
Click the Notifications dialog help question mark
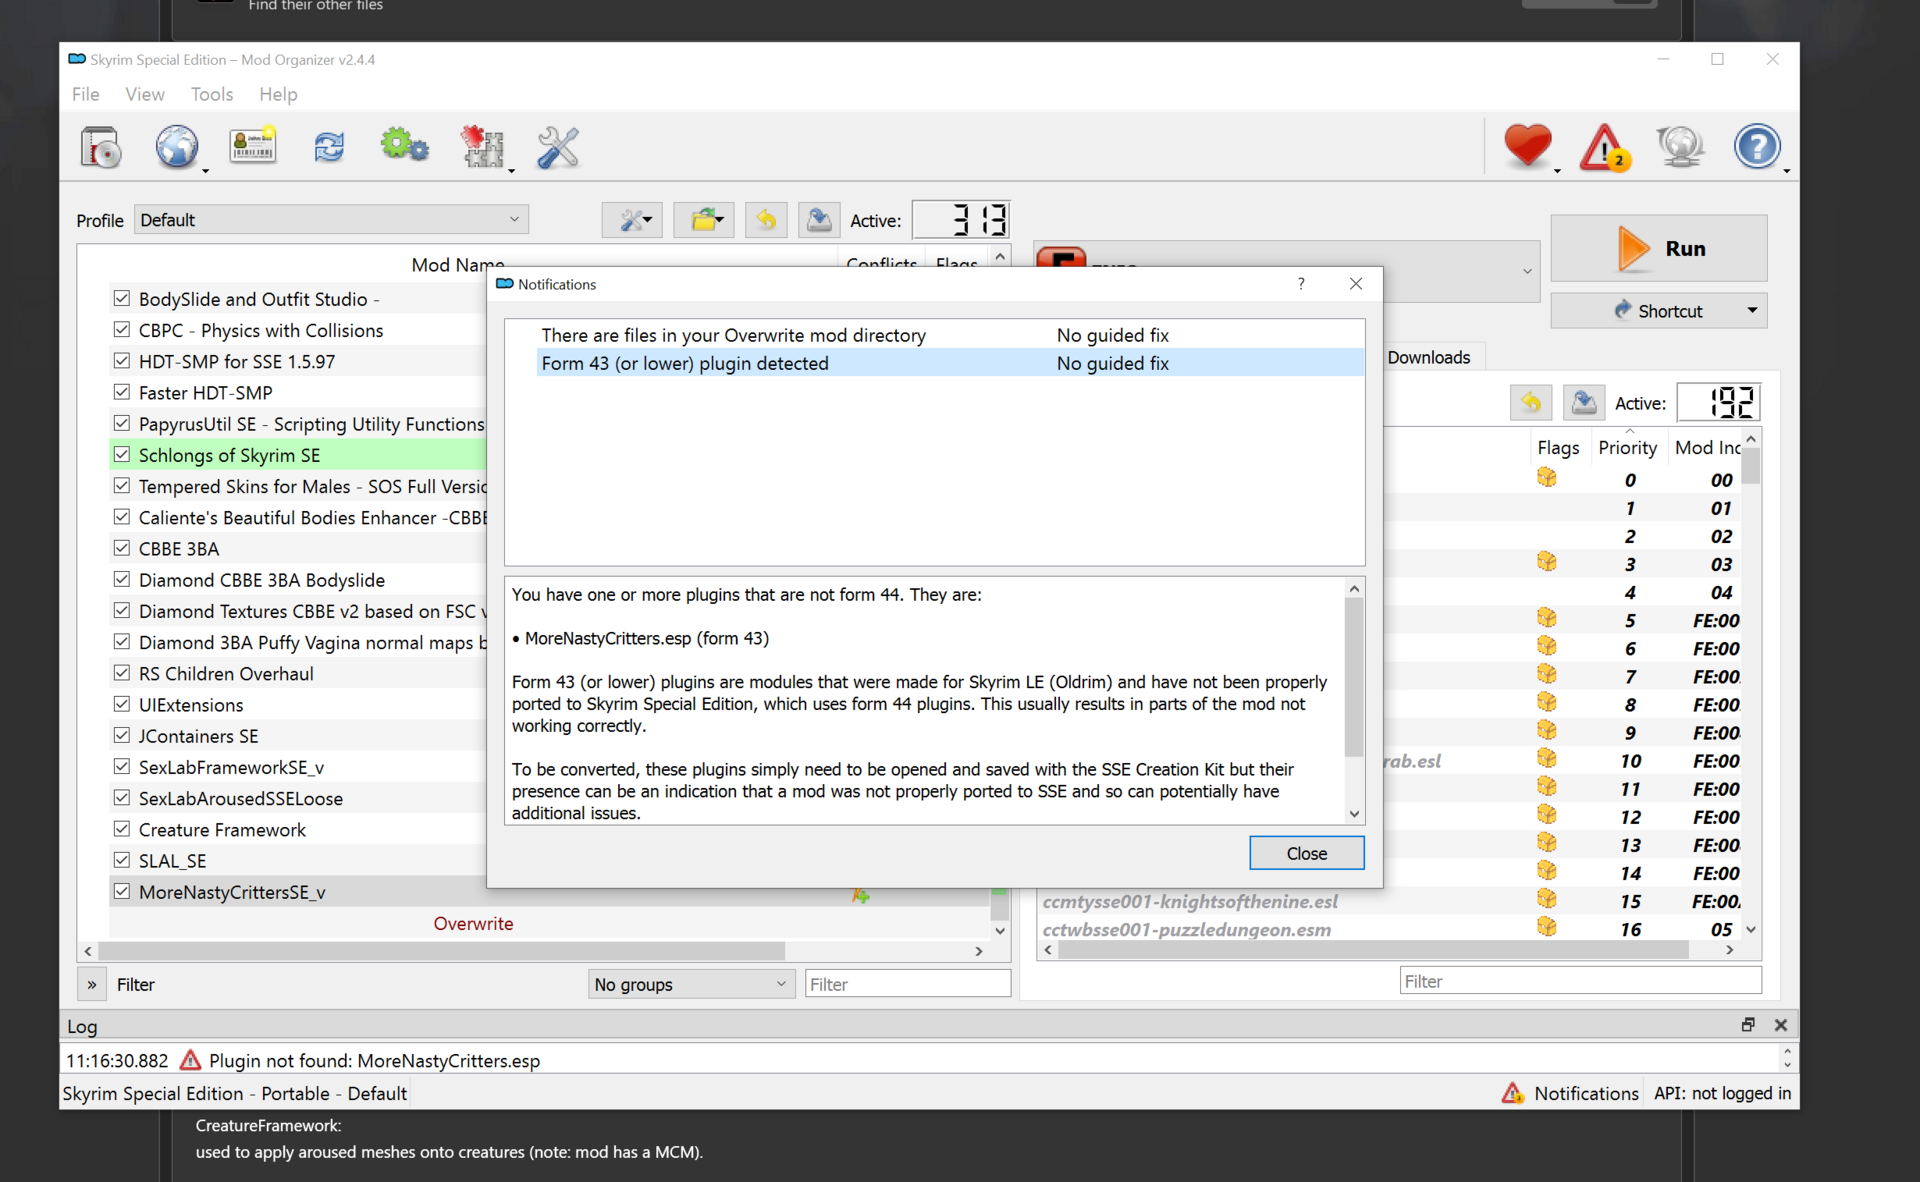coord(1301,284)
